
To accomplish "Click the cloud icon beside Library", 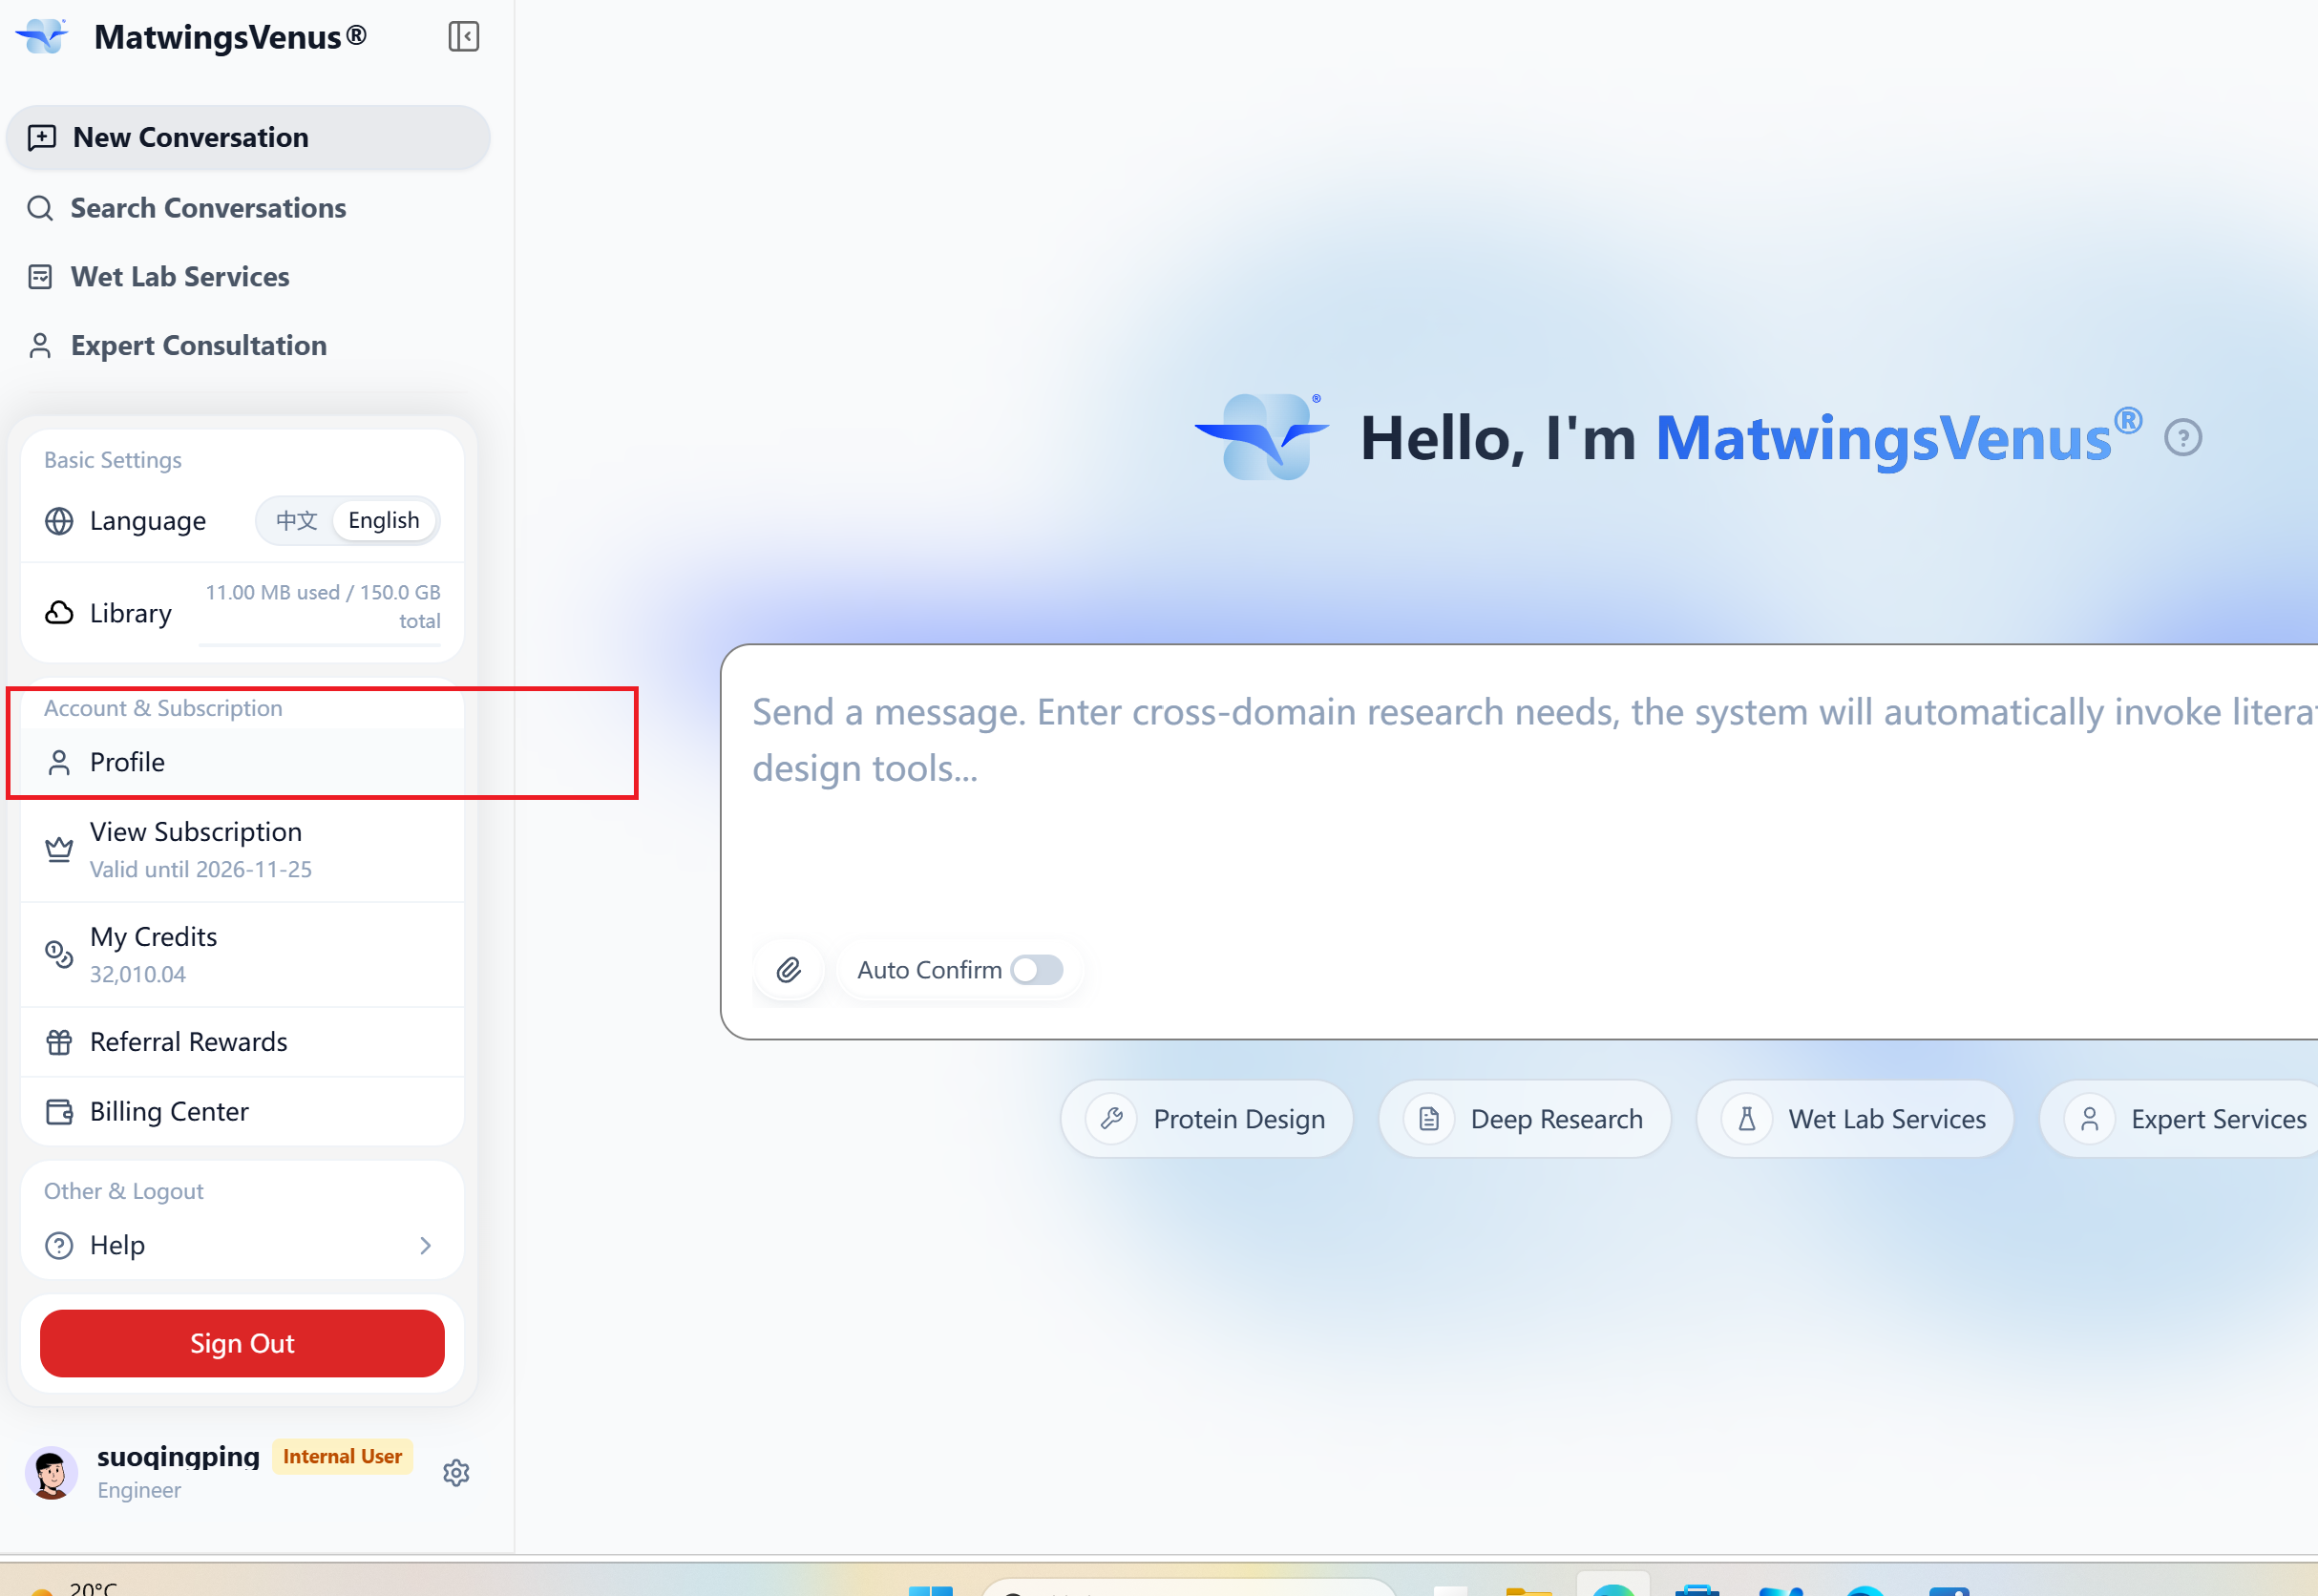I will pyautogui.click(x=59, y=612).
